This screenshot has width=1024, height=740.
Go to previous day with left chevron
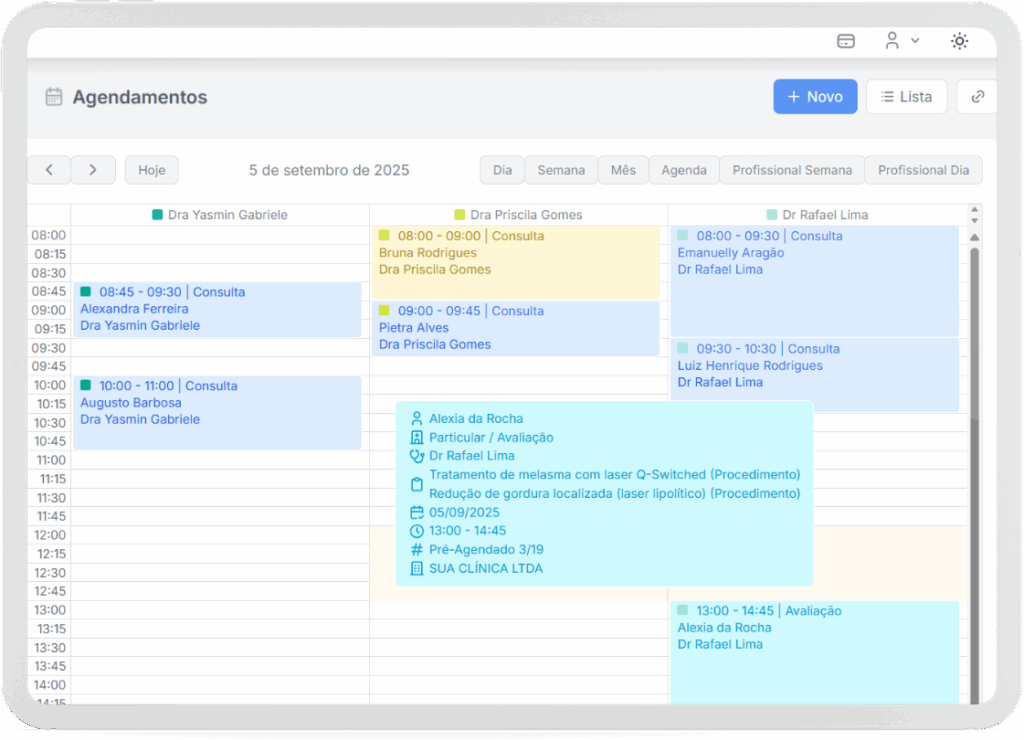click(x=49, y=170)
